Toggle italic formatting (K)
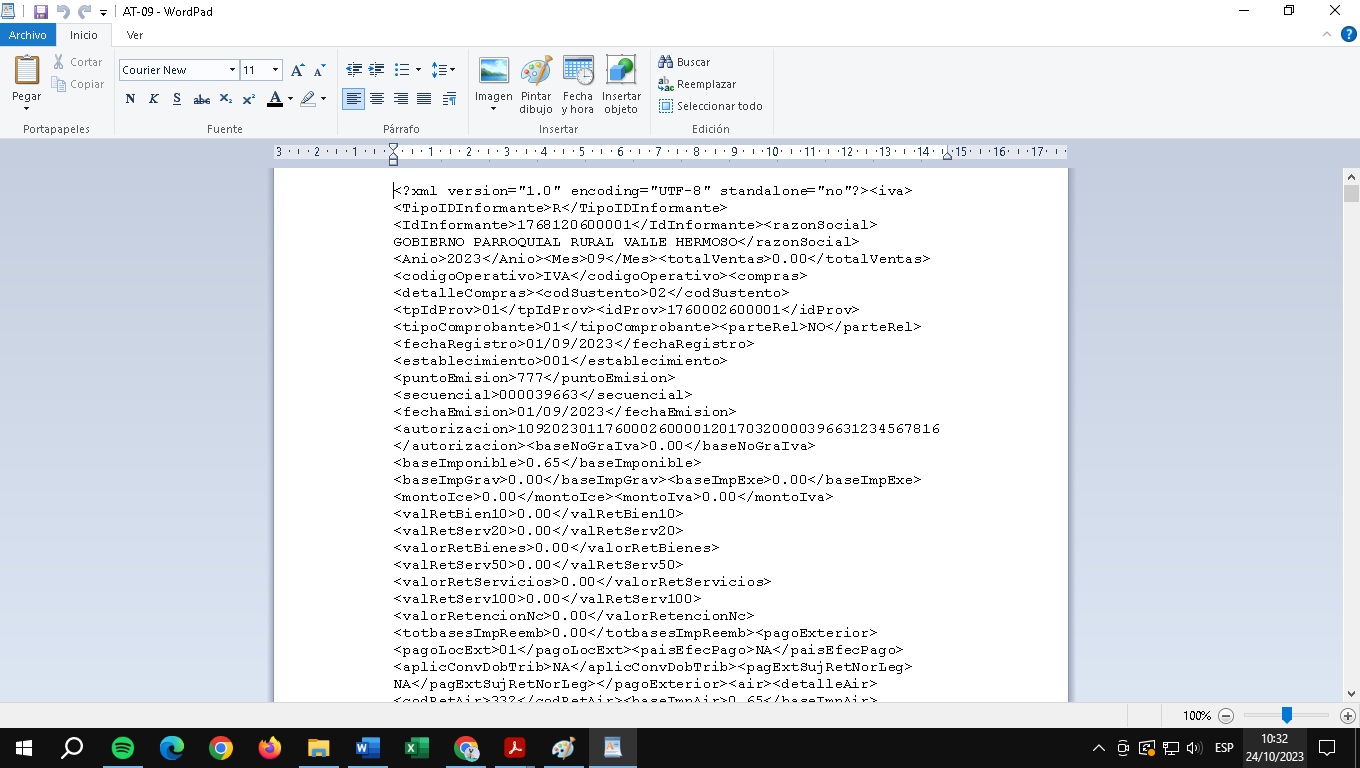 pyautogui.click(x=153, y=99)
